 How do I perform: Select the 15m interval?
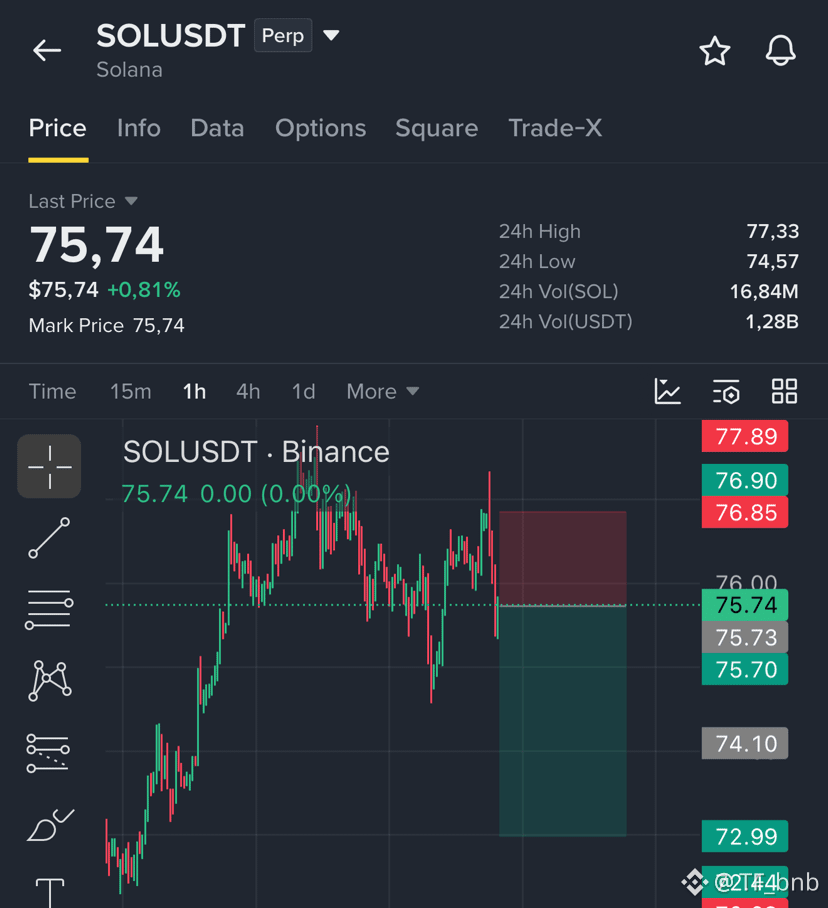coord(131,391)
